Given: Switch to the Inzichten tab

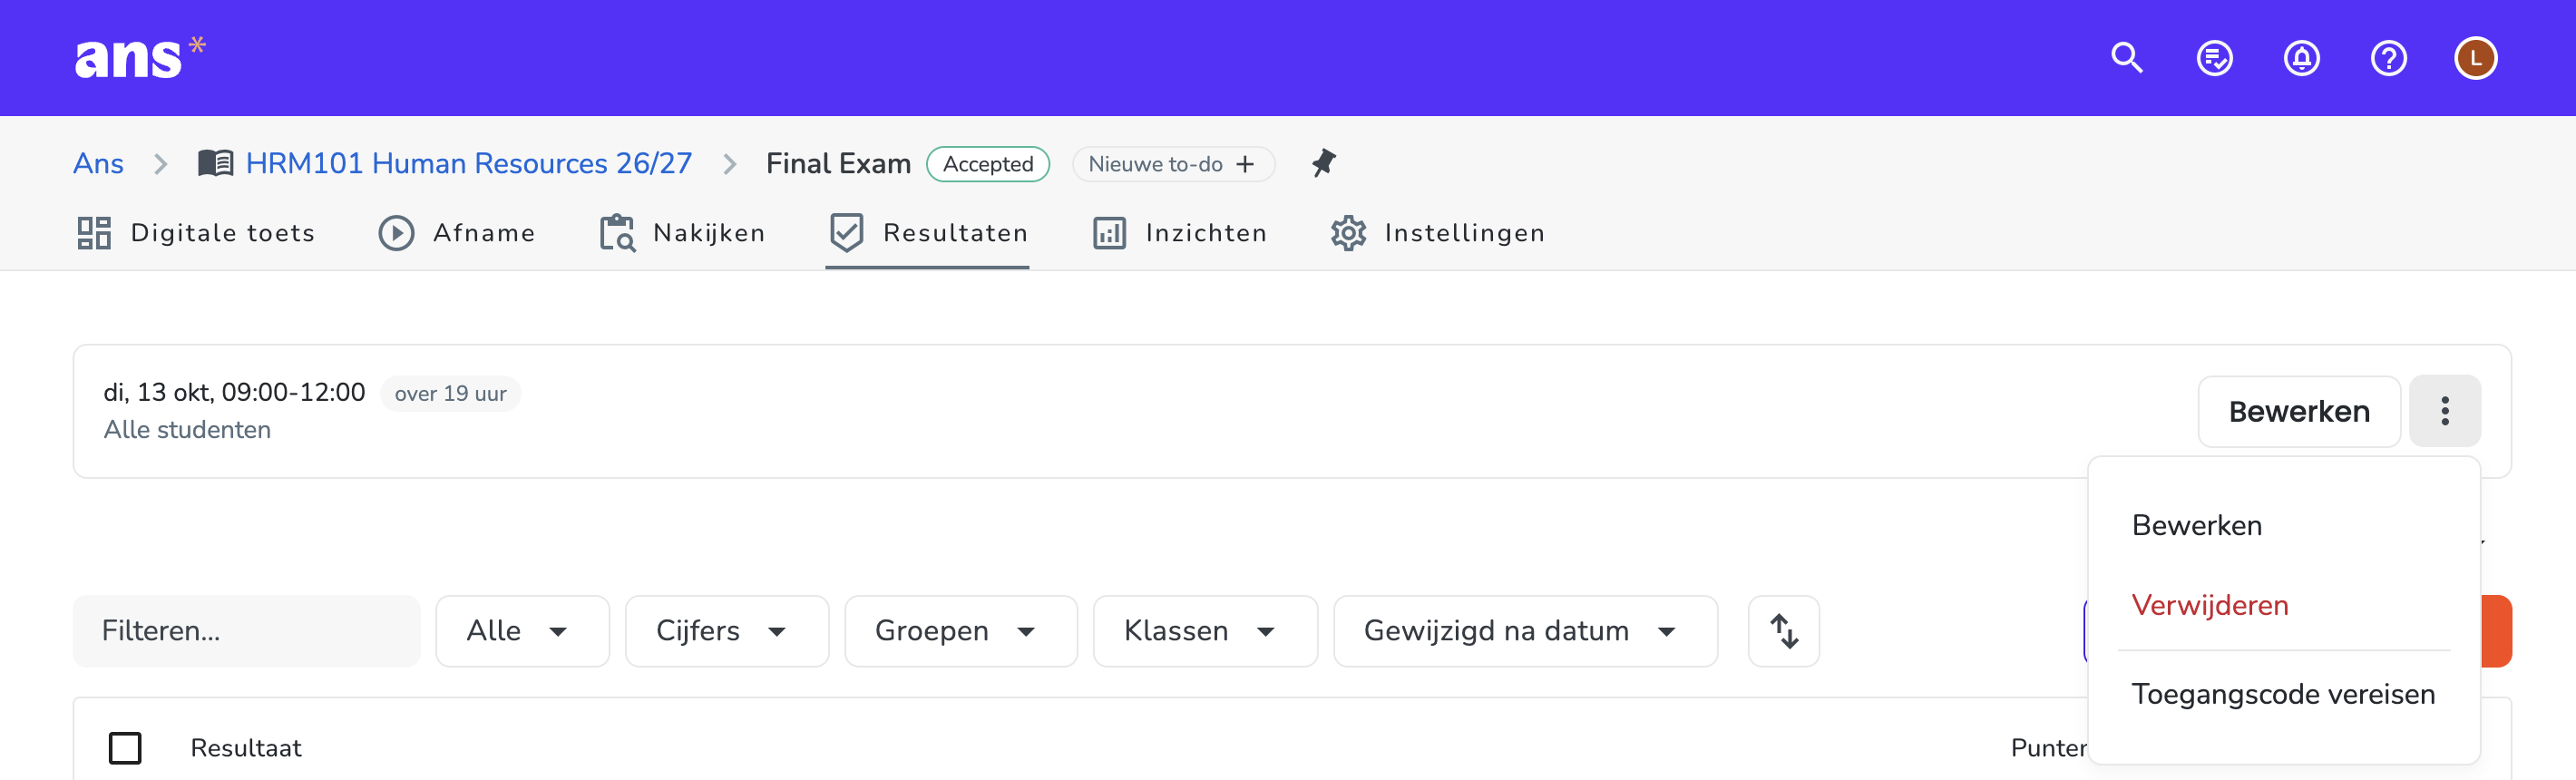Looking at the screenshot, I should (x=1180, y=233).
